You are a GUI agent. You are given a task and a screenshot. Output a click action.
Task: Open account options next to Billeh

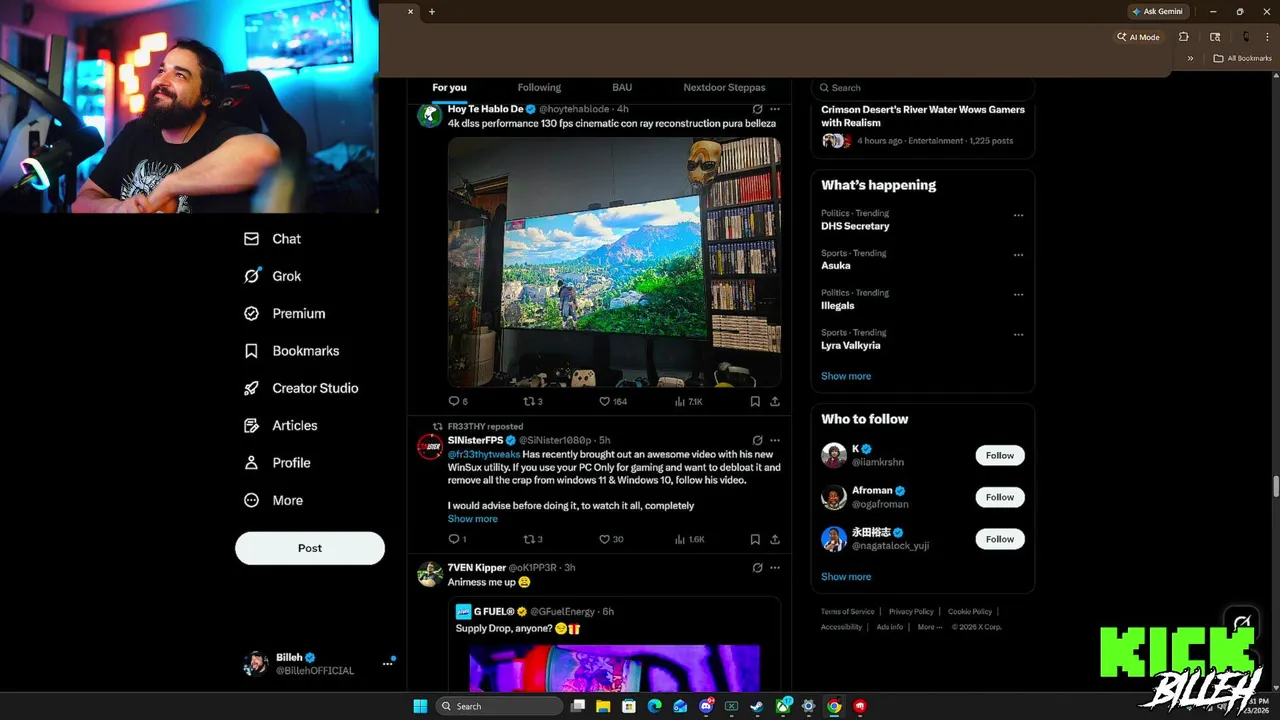click(387, 663)
